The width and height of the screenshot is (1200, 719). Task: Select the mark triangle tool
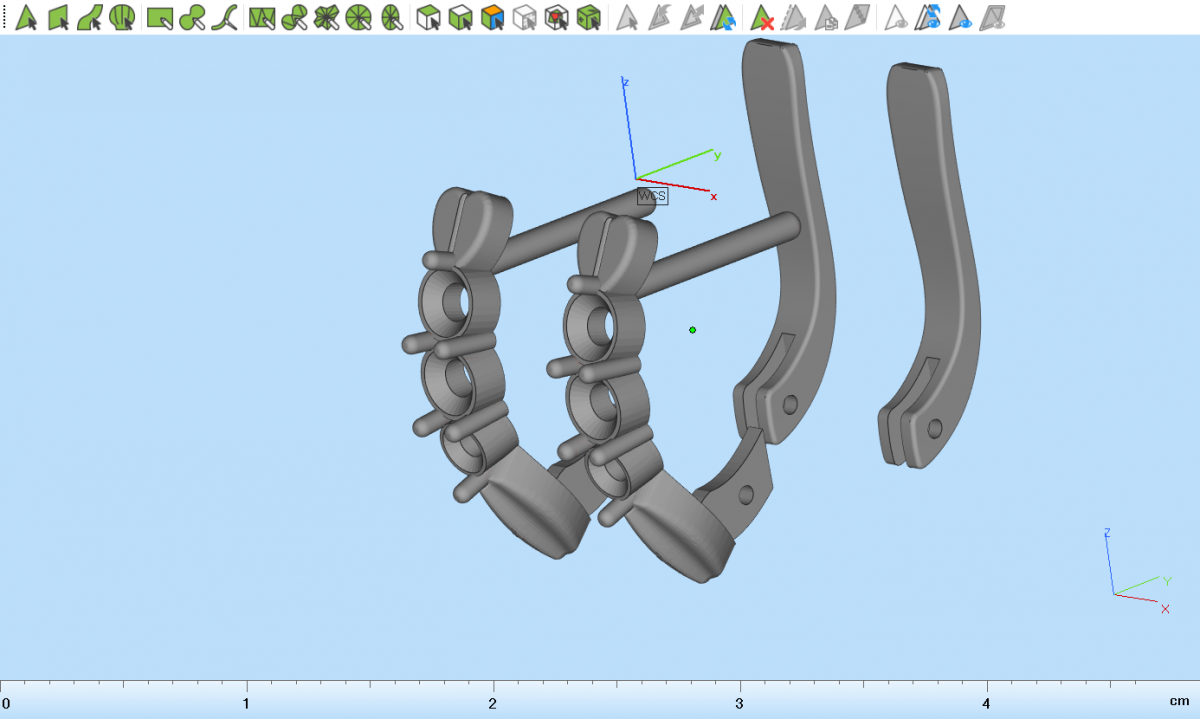pyautogui.click(x=26, y=17)
